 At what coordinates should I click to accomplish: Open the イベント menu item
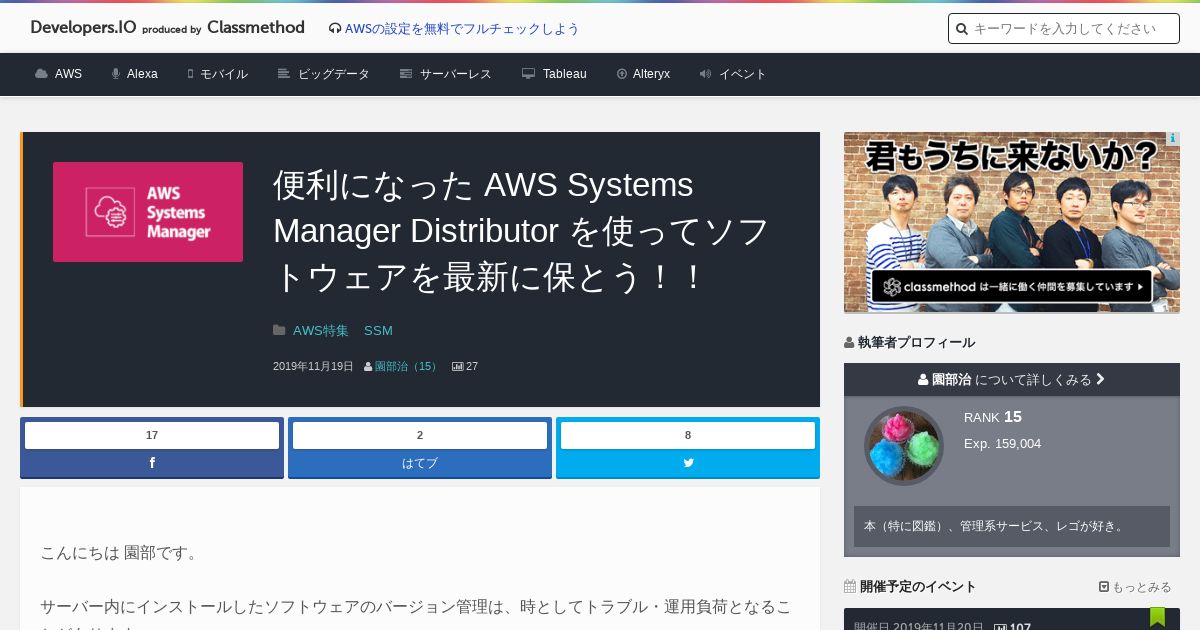tap(743, 74)
